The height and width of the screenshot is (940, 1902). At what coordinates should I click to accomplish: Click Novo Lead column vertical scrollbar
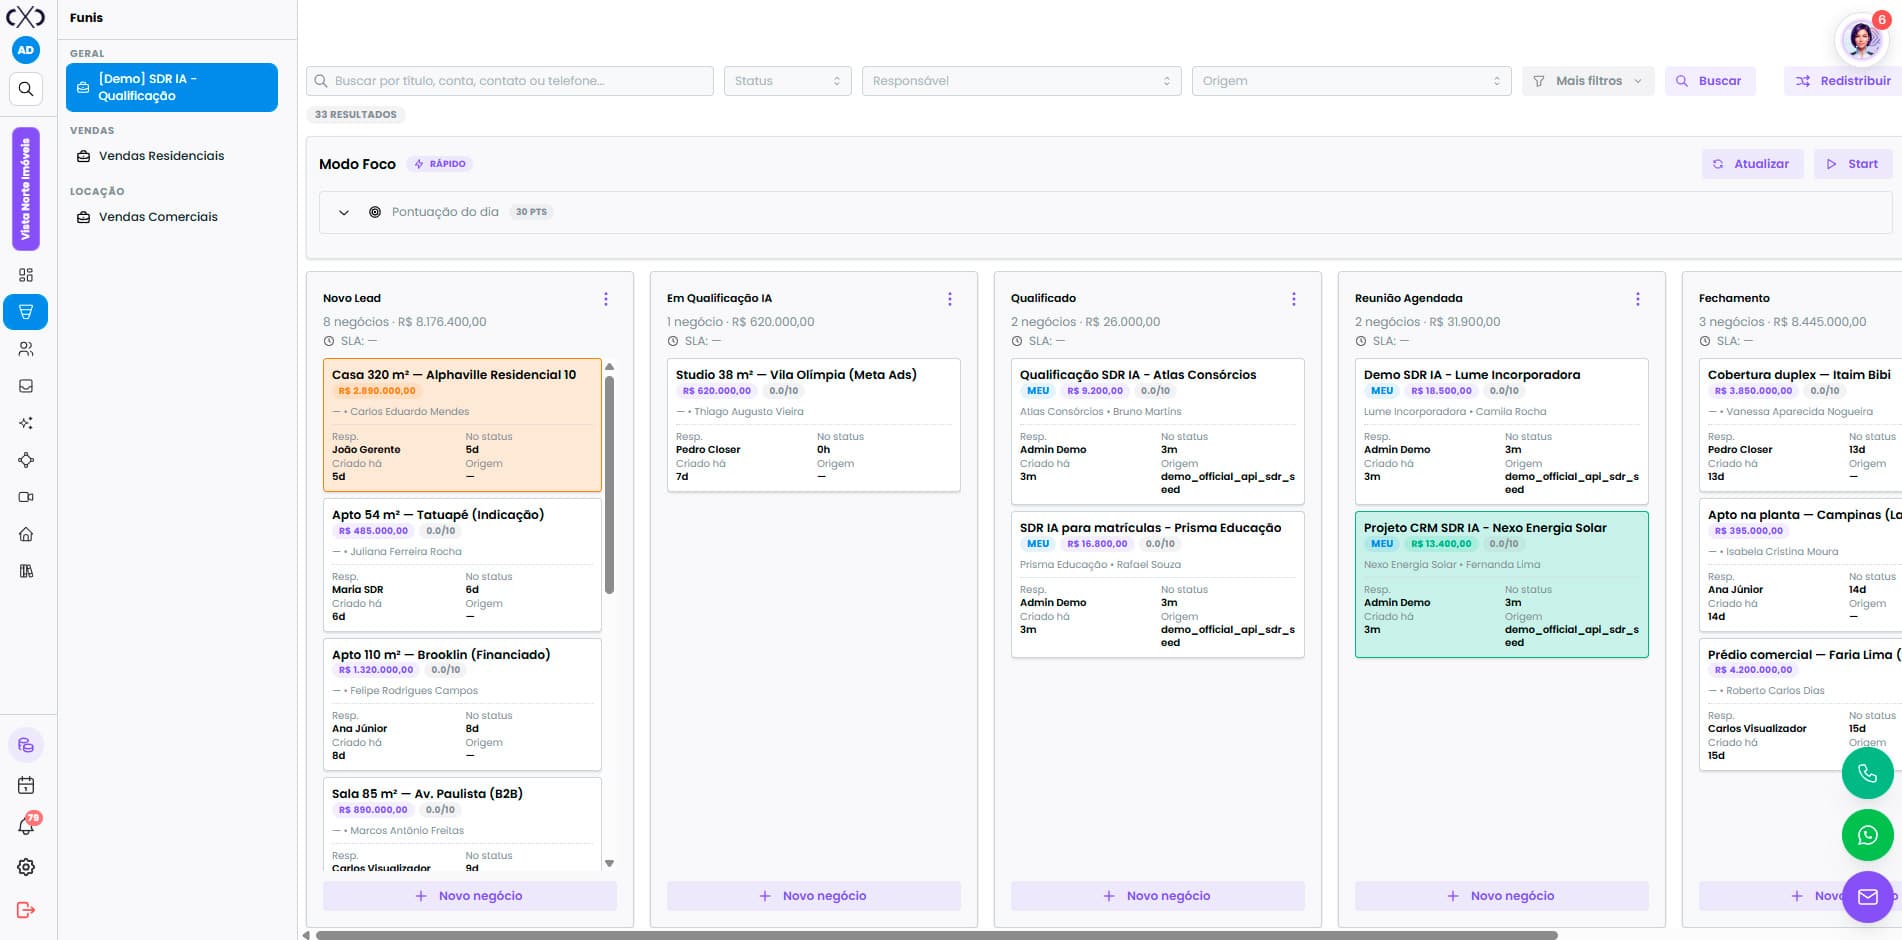point(609,484)
